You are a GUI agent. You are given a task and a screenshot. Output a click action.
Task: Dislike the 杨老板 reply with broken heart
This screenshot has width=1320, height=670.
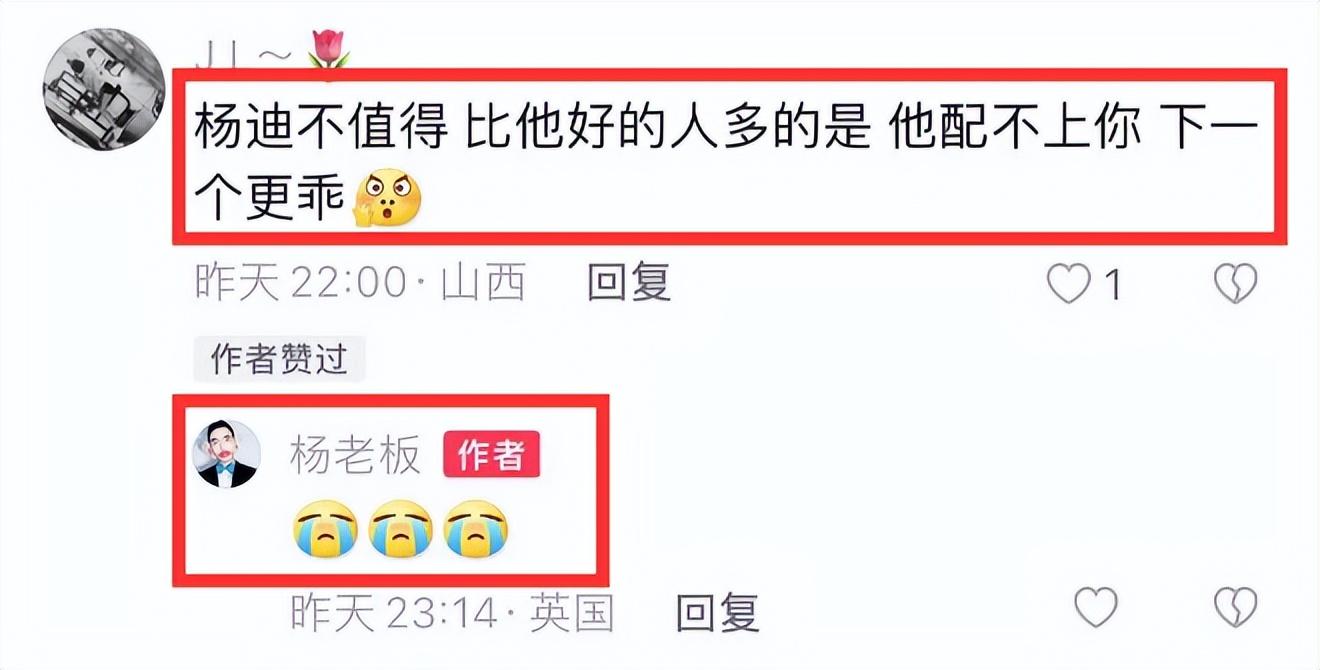pos(1235,607)
